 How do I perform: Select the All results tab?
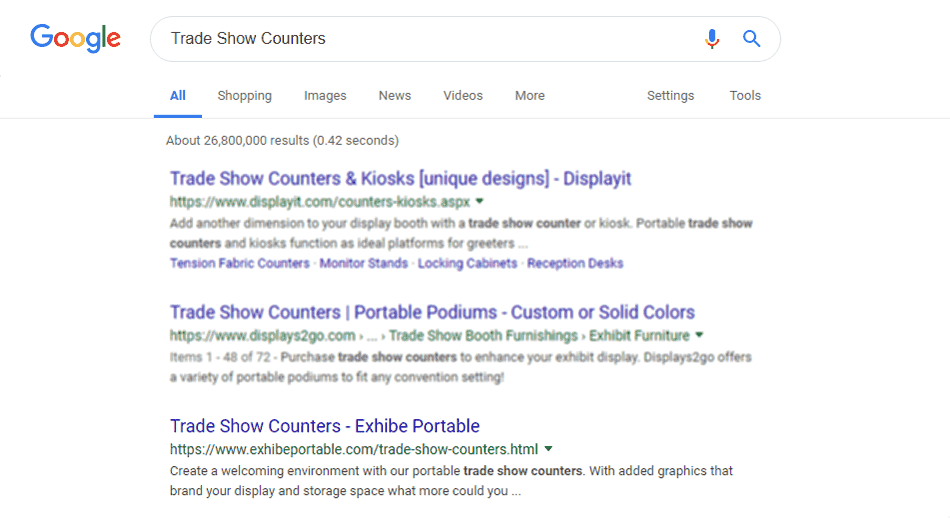178,96
